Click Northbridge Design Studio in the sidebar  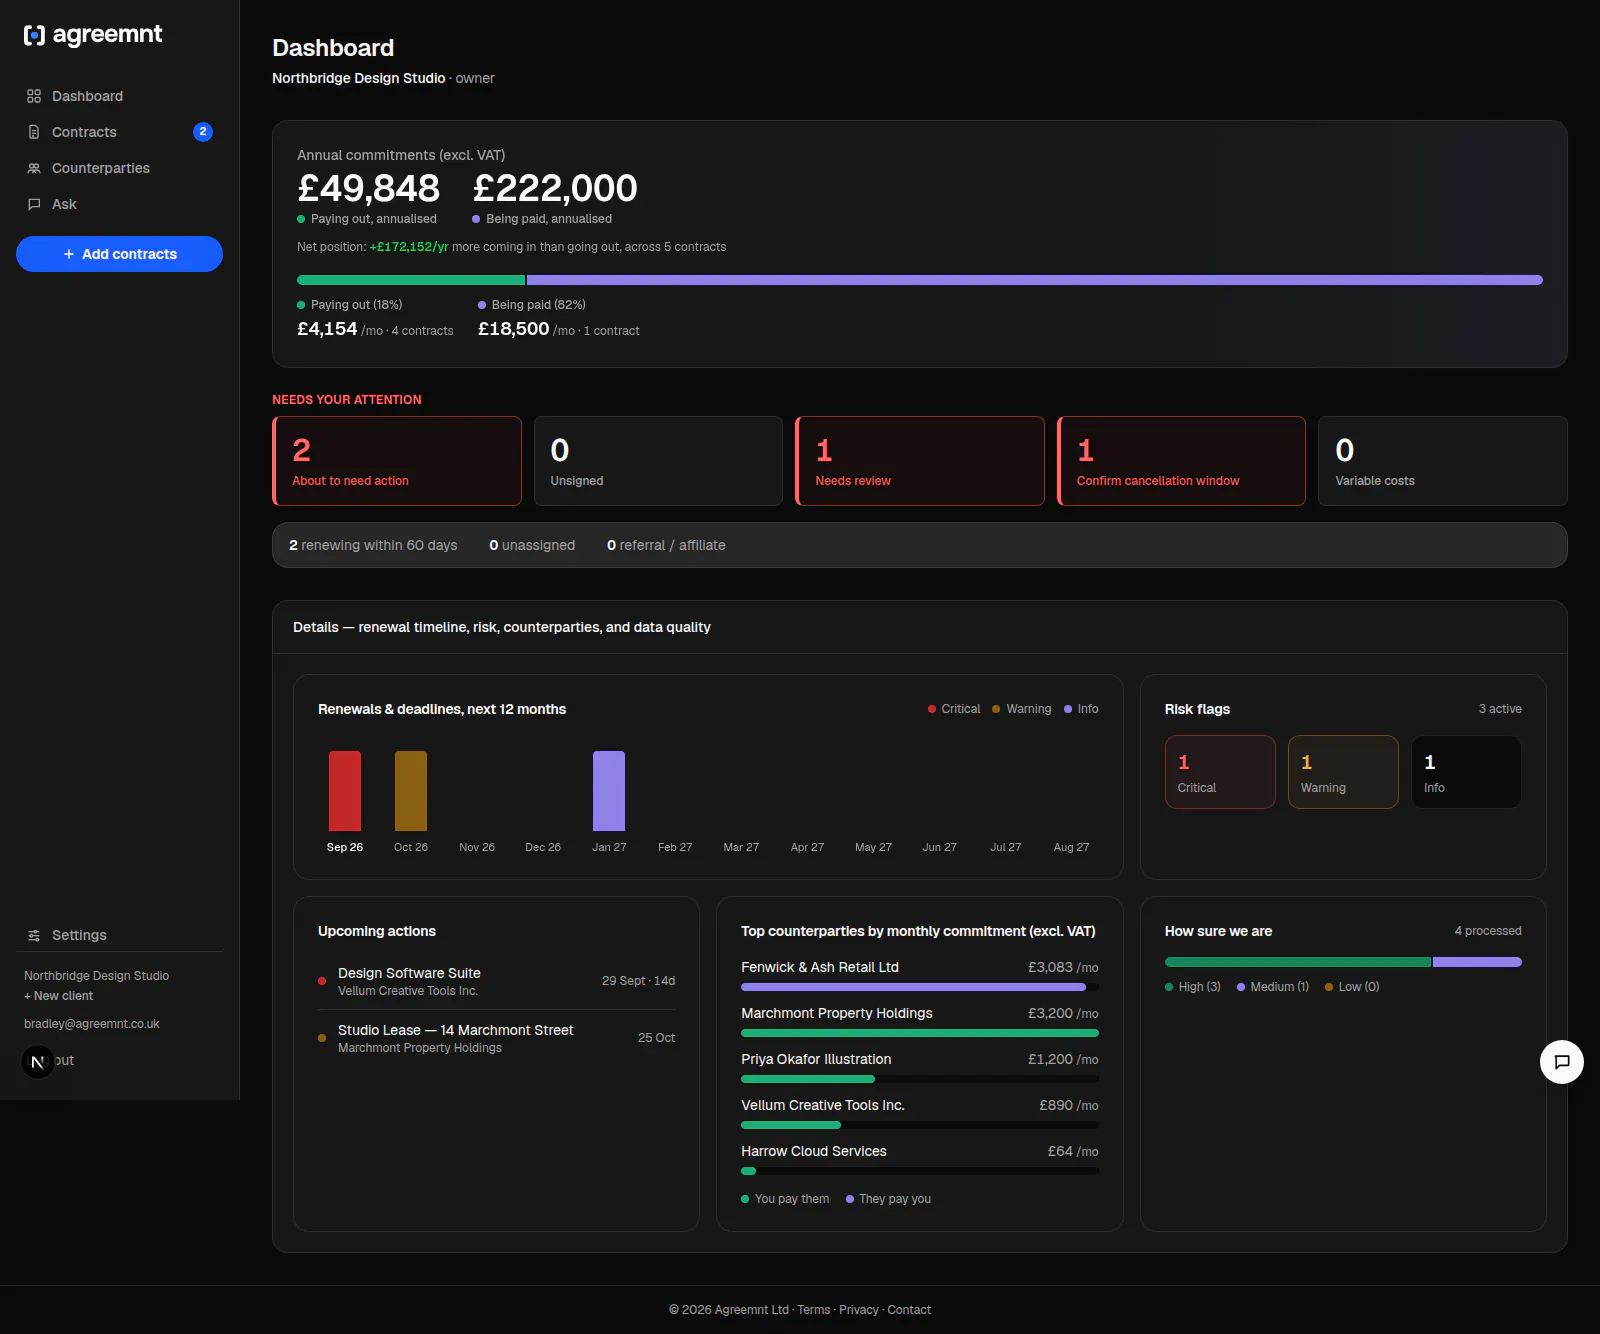pyautogui.click(x=97, y=976)
